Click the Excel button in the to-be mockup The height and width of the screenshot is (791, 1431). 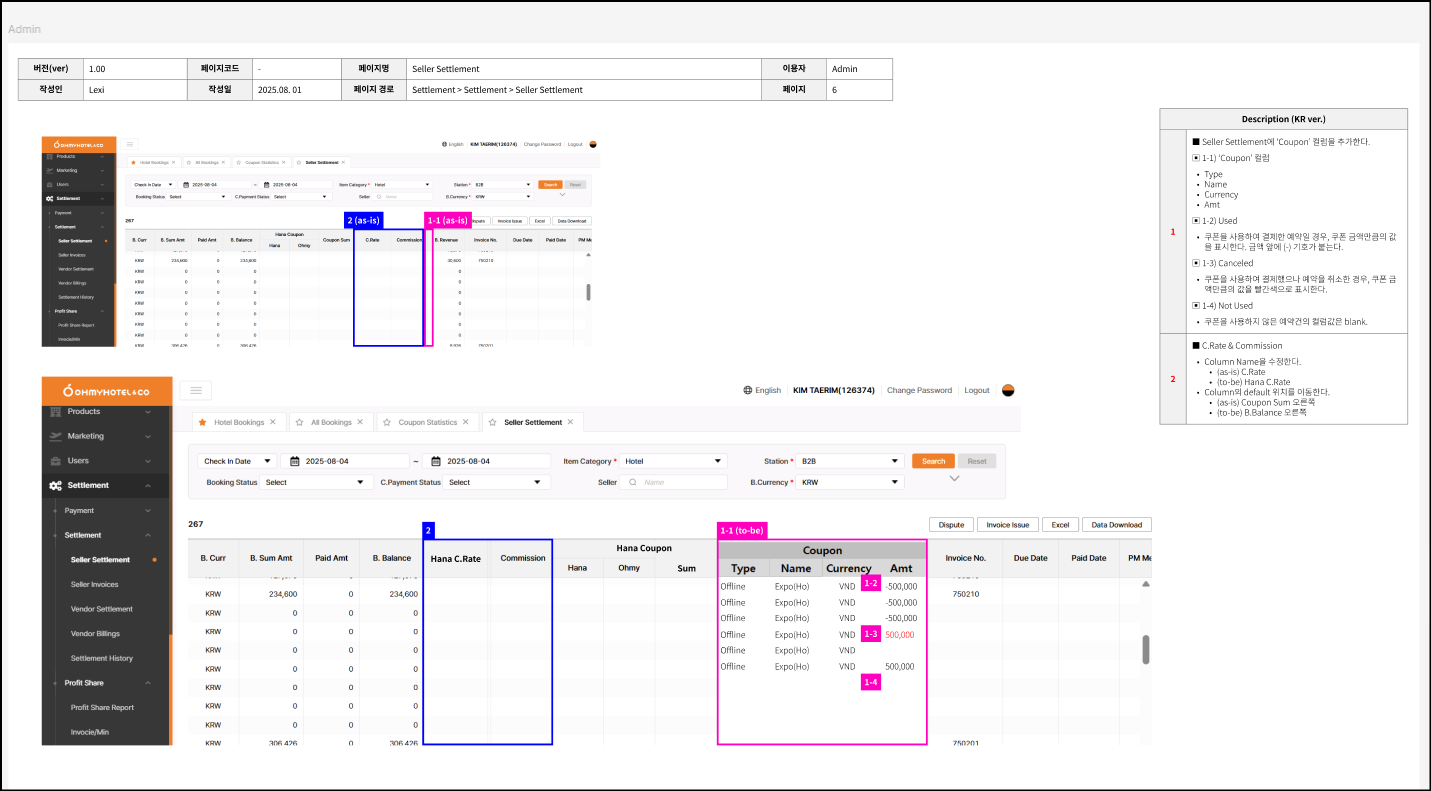1060,524
